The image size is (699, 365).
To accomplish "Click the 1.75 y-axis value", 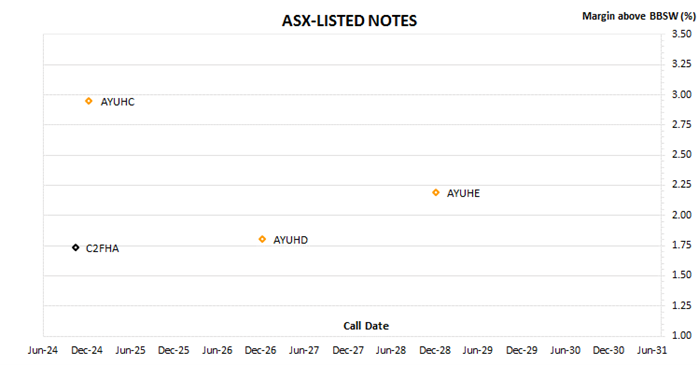I will click(682, 245).
